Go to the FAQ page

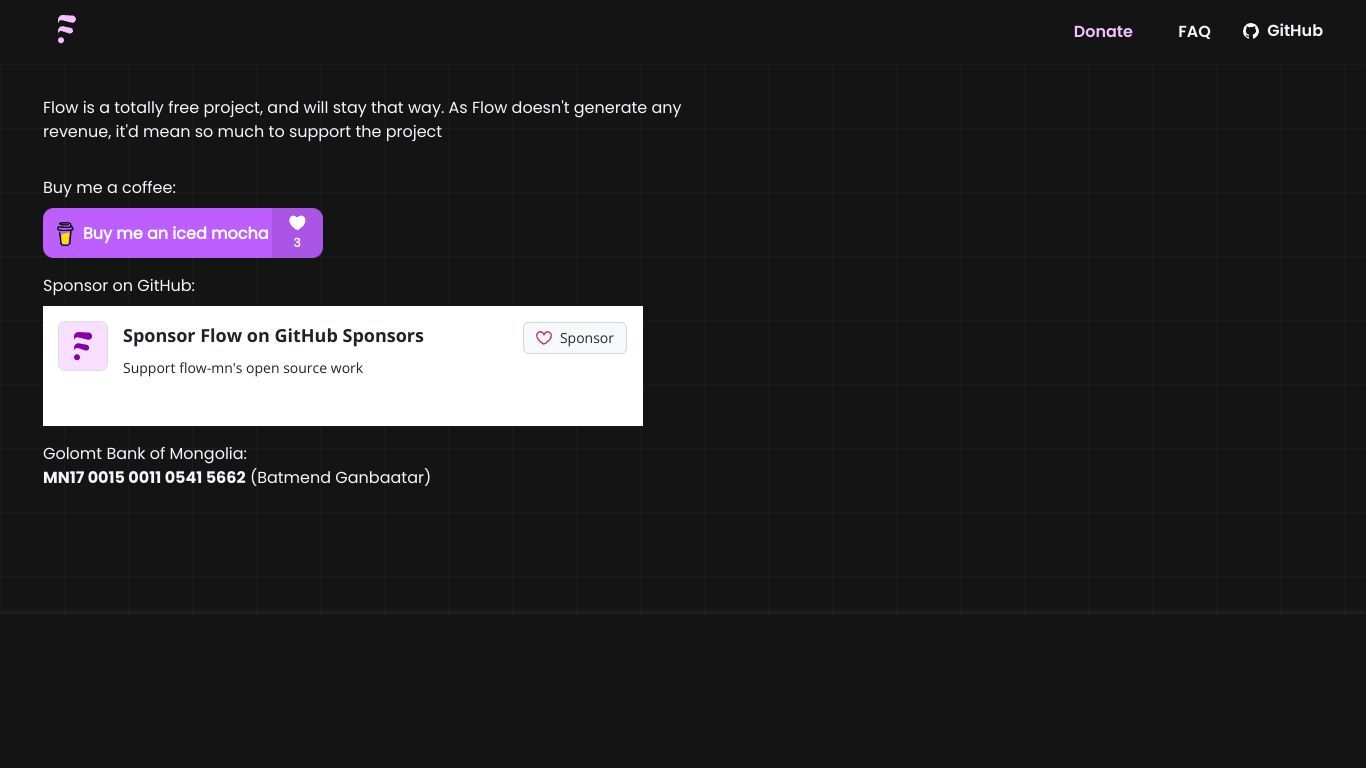tap(1194, 31)
